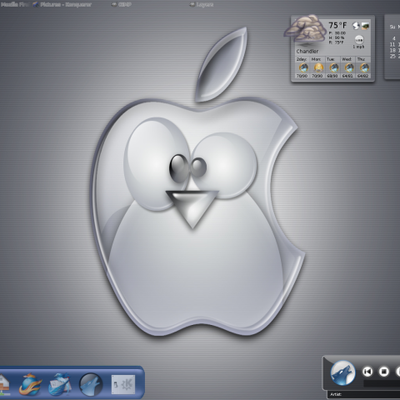Viewport: 400px width, 400px height.
Task: Select date 11 in the calendar widget
Action: (393, 44)
